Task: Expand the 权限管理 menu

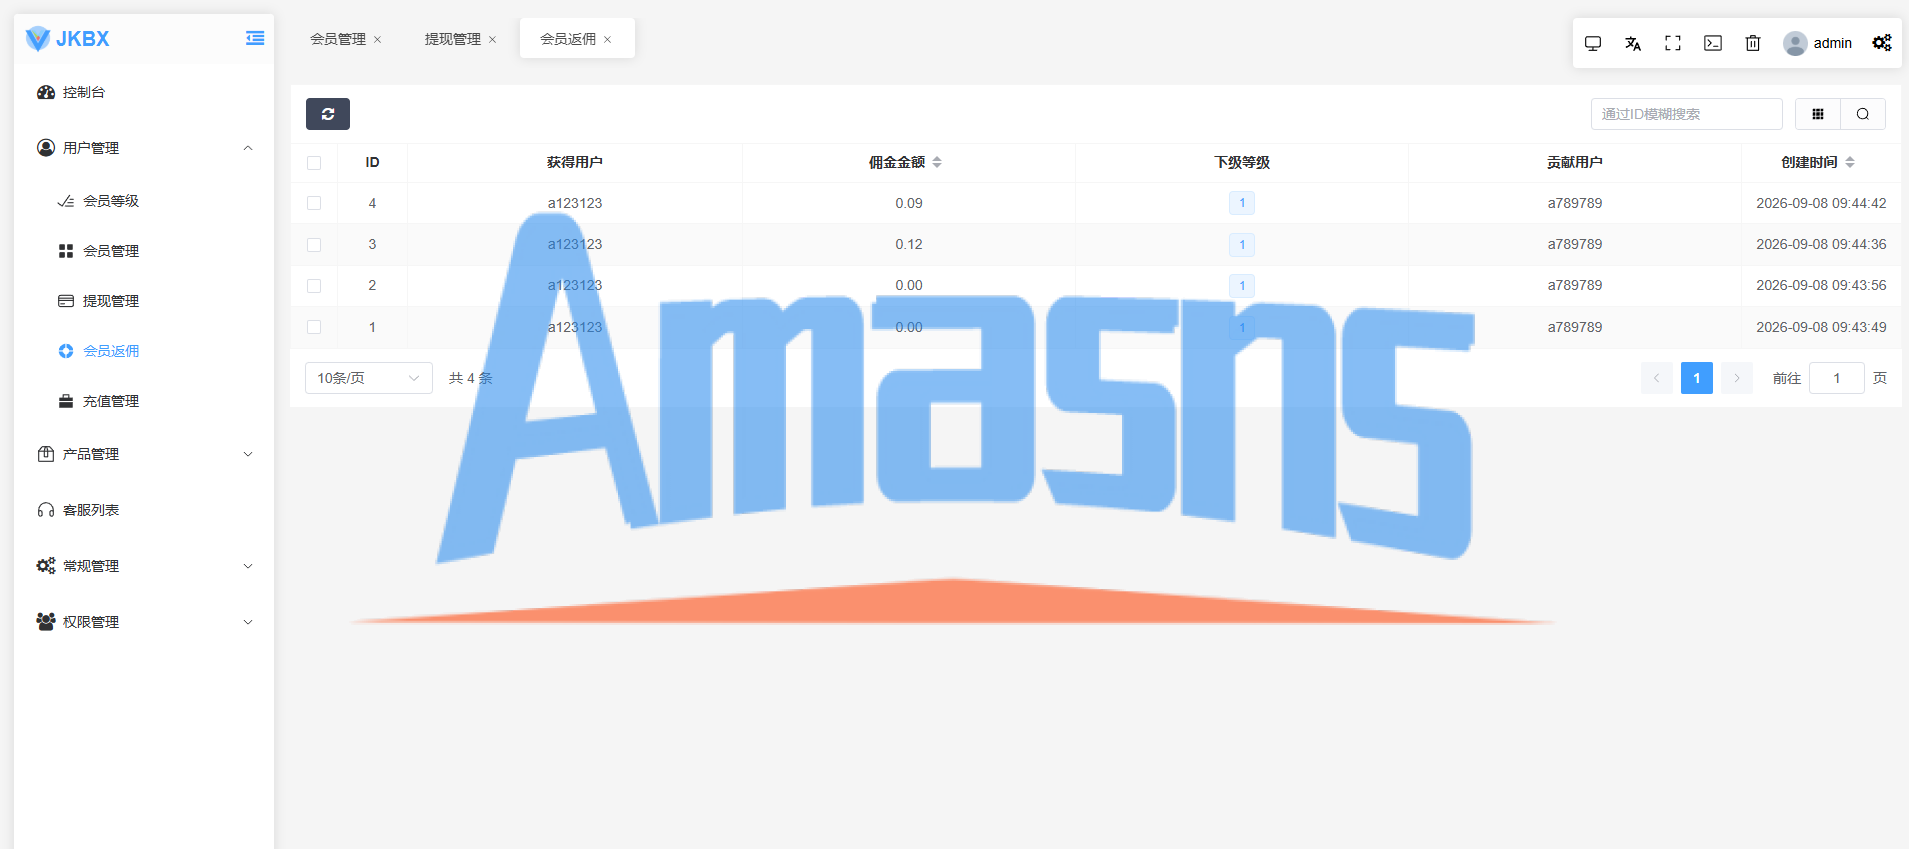Action: (144, 622)
